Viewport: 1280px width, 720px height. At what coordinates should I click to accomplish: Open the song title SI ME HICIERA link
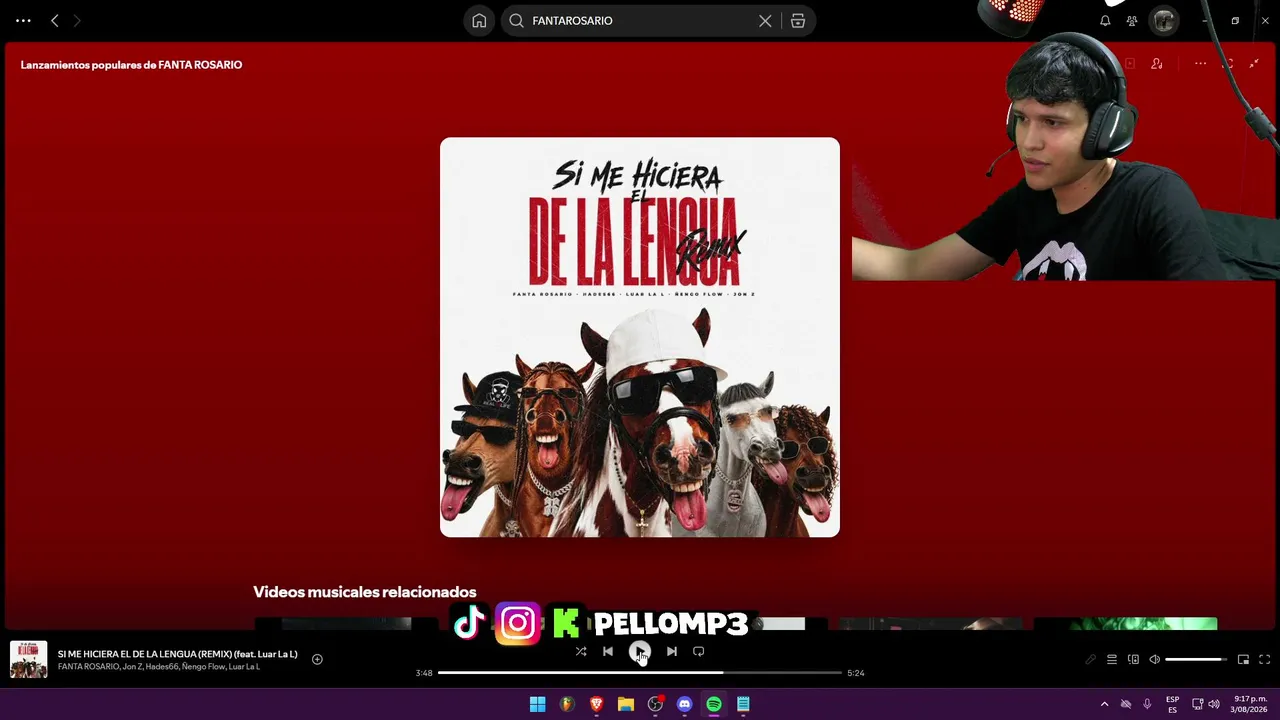pos(178,654)
